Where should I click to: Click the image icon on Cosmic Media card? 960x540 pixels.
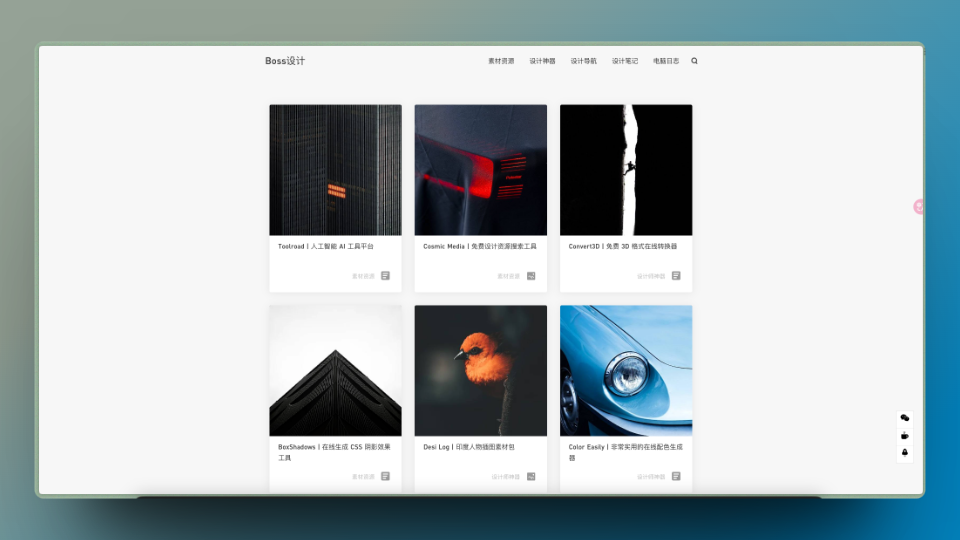(531, 276)
